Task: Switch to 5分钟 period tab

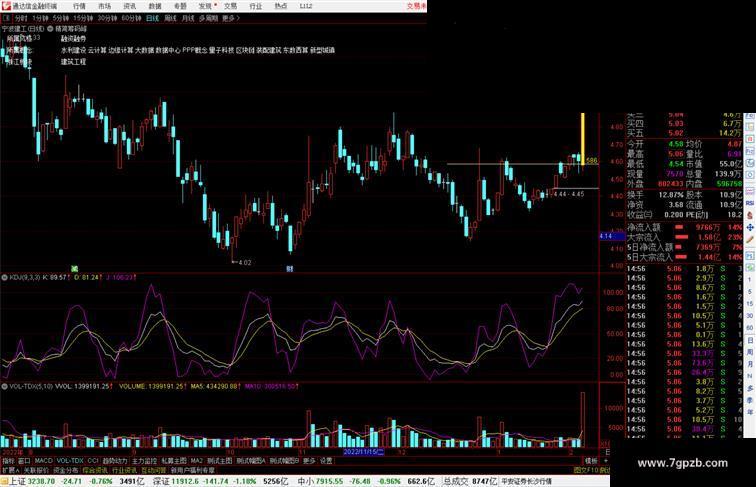Action: 61,18
